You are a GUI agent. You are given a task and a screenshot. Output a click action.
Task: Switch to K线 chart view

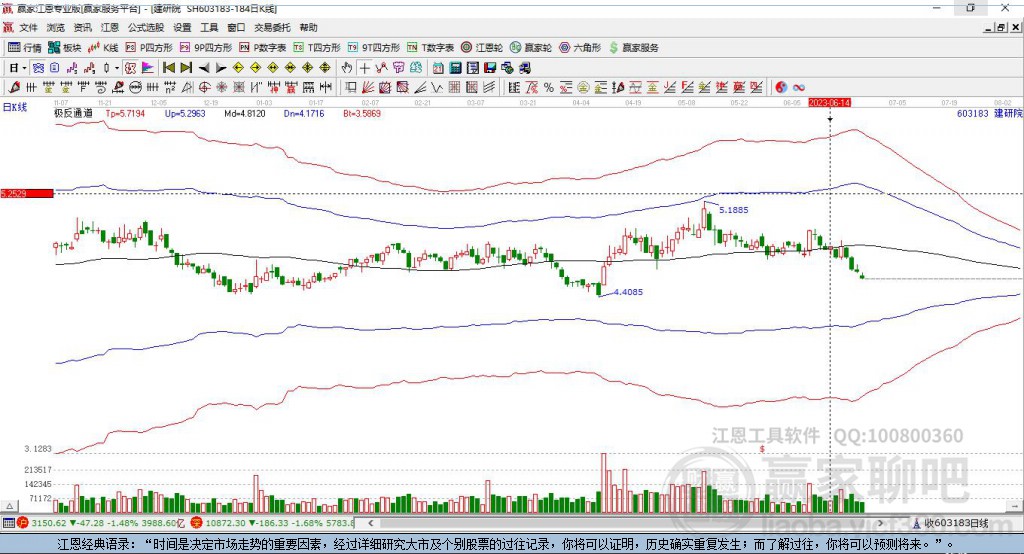[103, 48]
